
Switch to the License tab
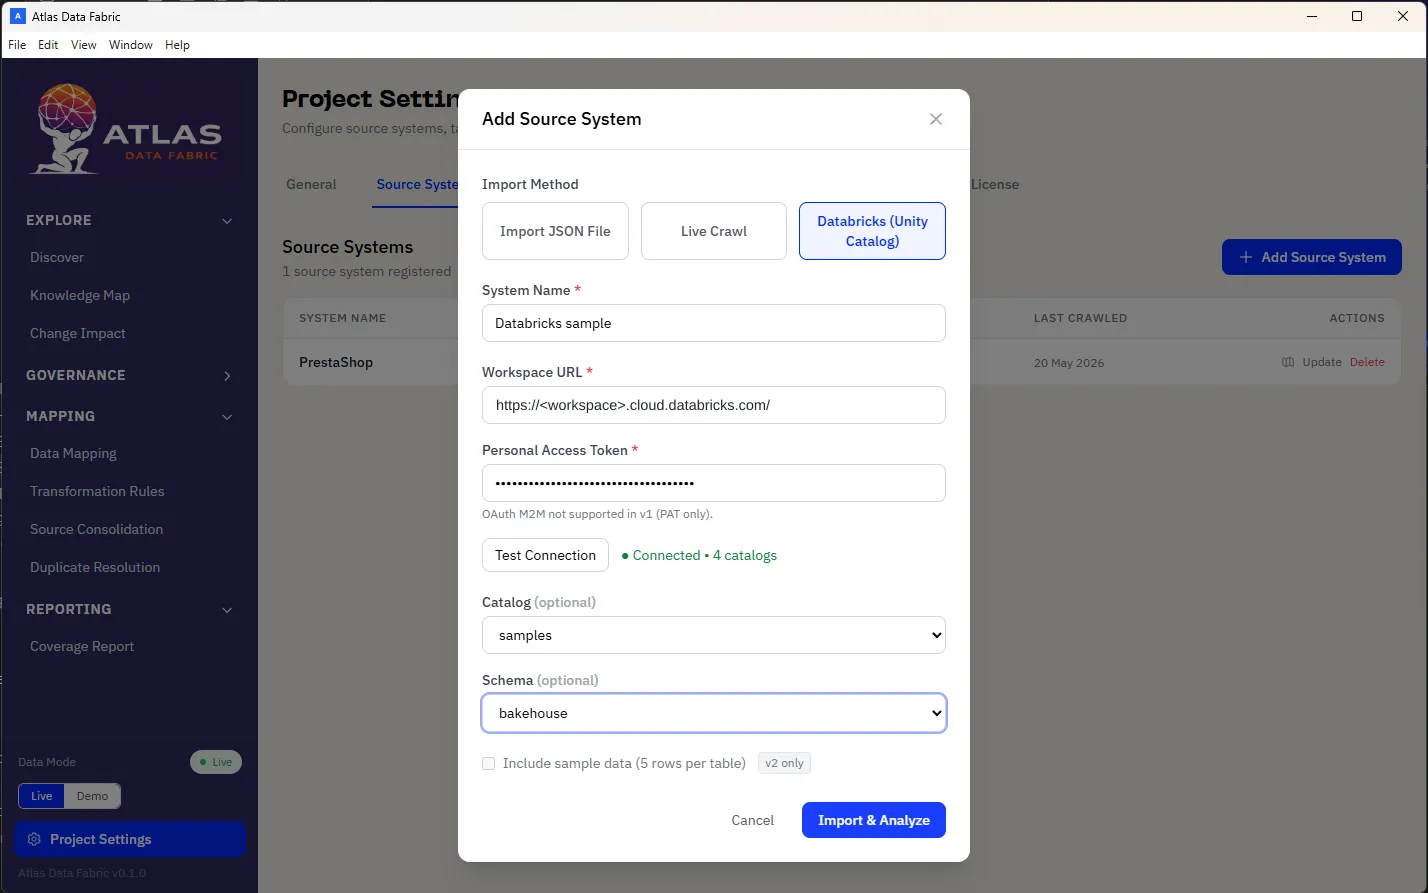pos(995,184)
